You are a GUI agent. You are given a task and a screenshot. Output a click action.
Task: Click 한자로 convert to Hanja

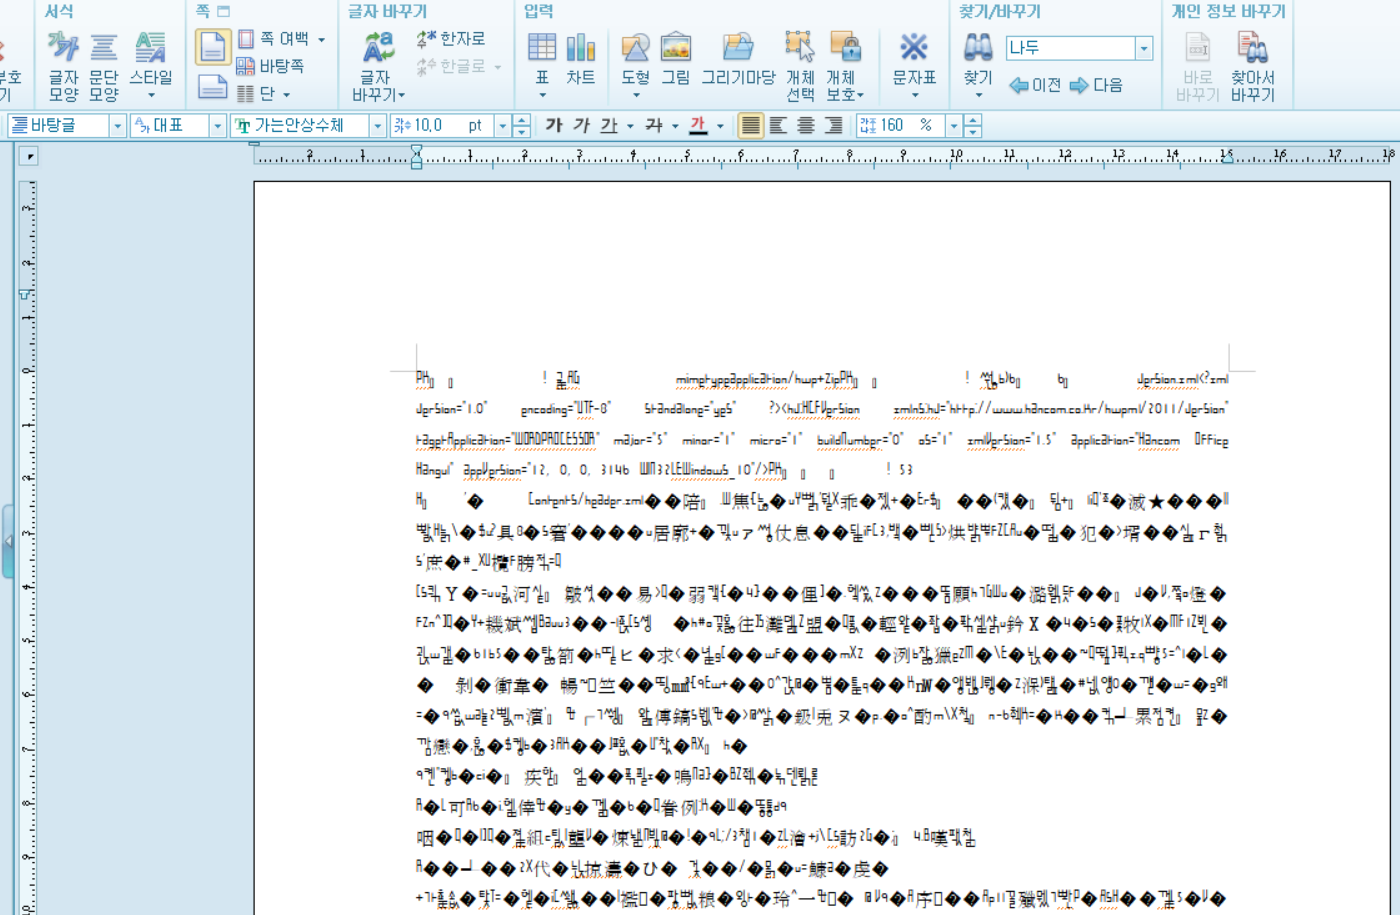click(451, 39)
